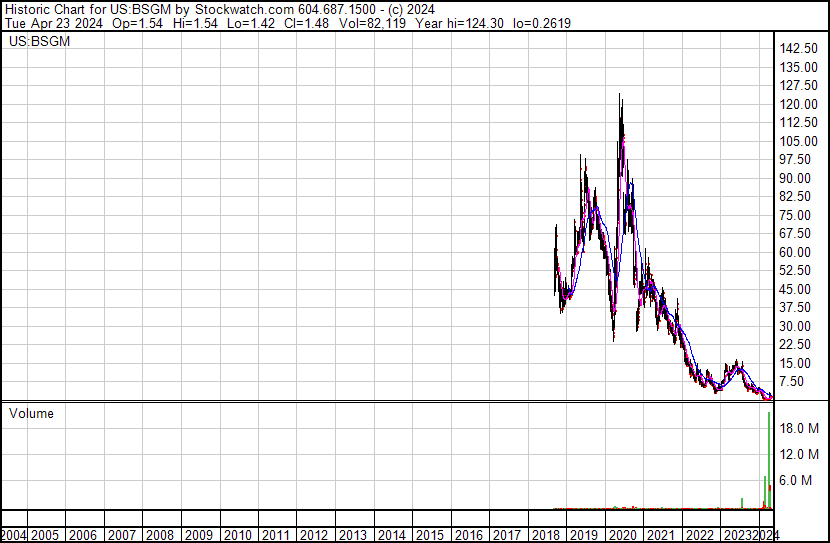Click the 7.50 price axis label
Screen dimensions: 830x543
pyautogui.click(x=792, y=382)
